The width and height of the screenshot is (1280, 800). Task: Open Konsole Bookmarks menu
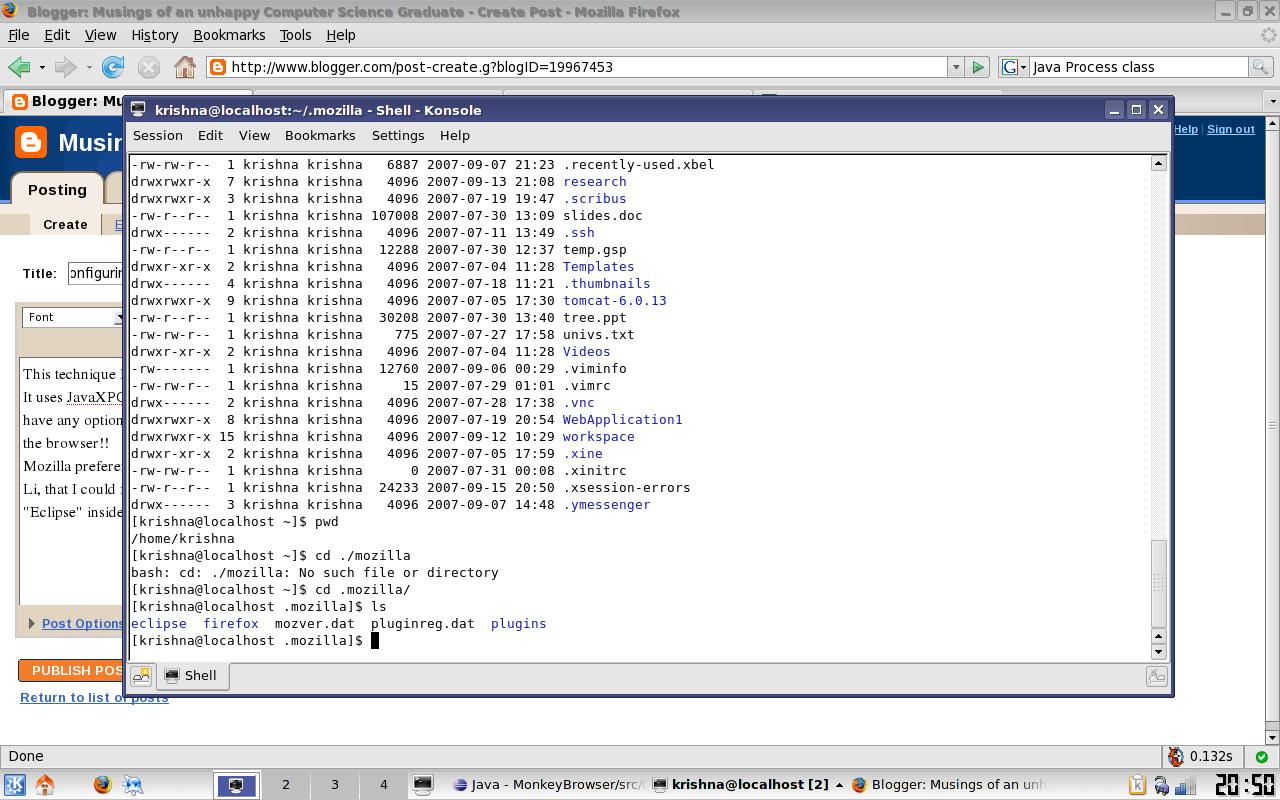(x=320, y=135)
